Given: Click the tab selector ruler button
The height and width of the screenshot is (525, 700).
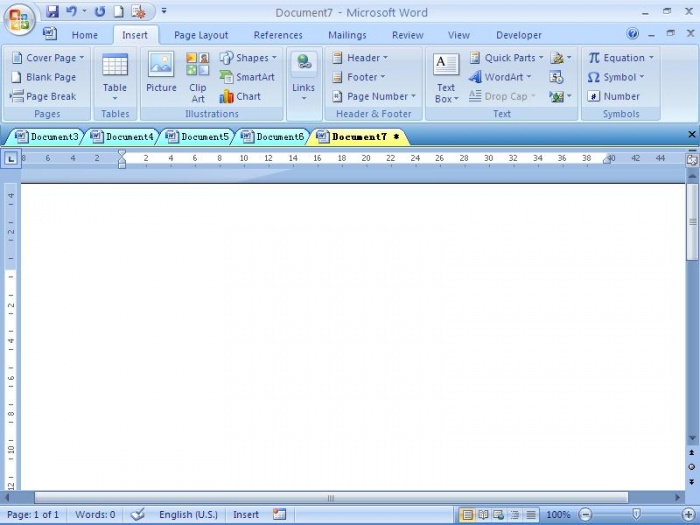Looking at the screenshot, I should pos(11,158).
